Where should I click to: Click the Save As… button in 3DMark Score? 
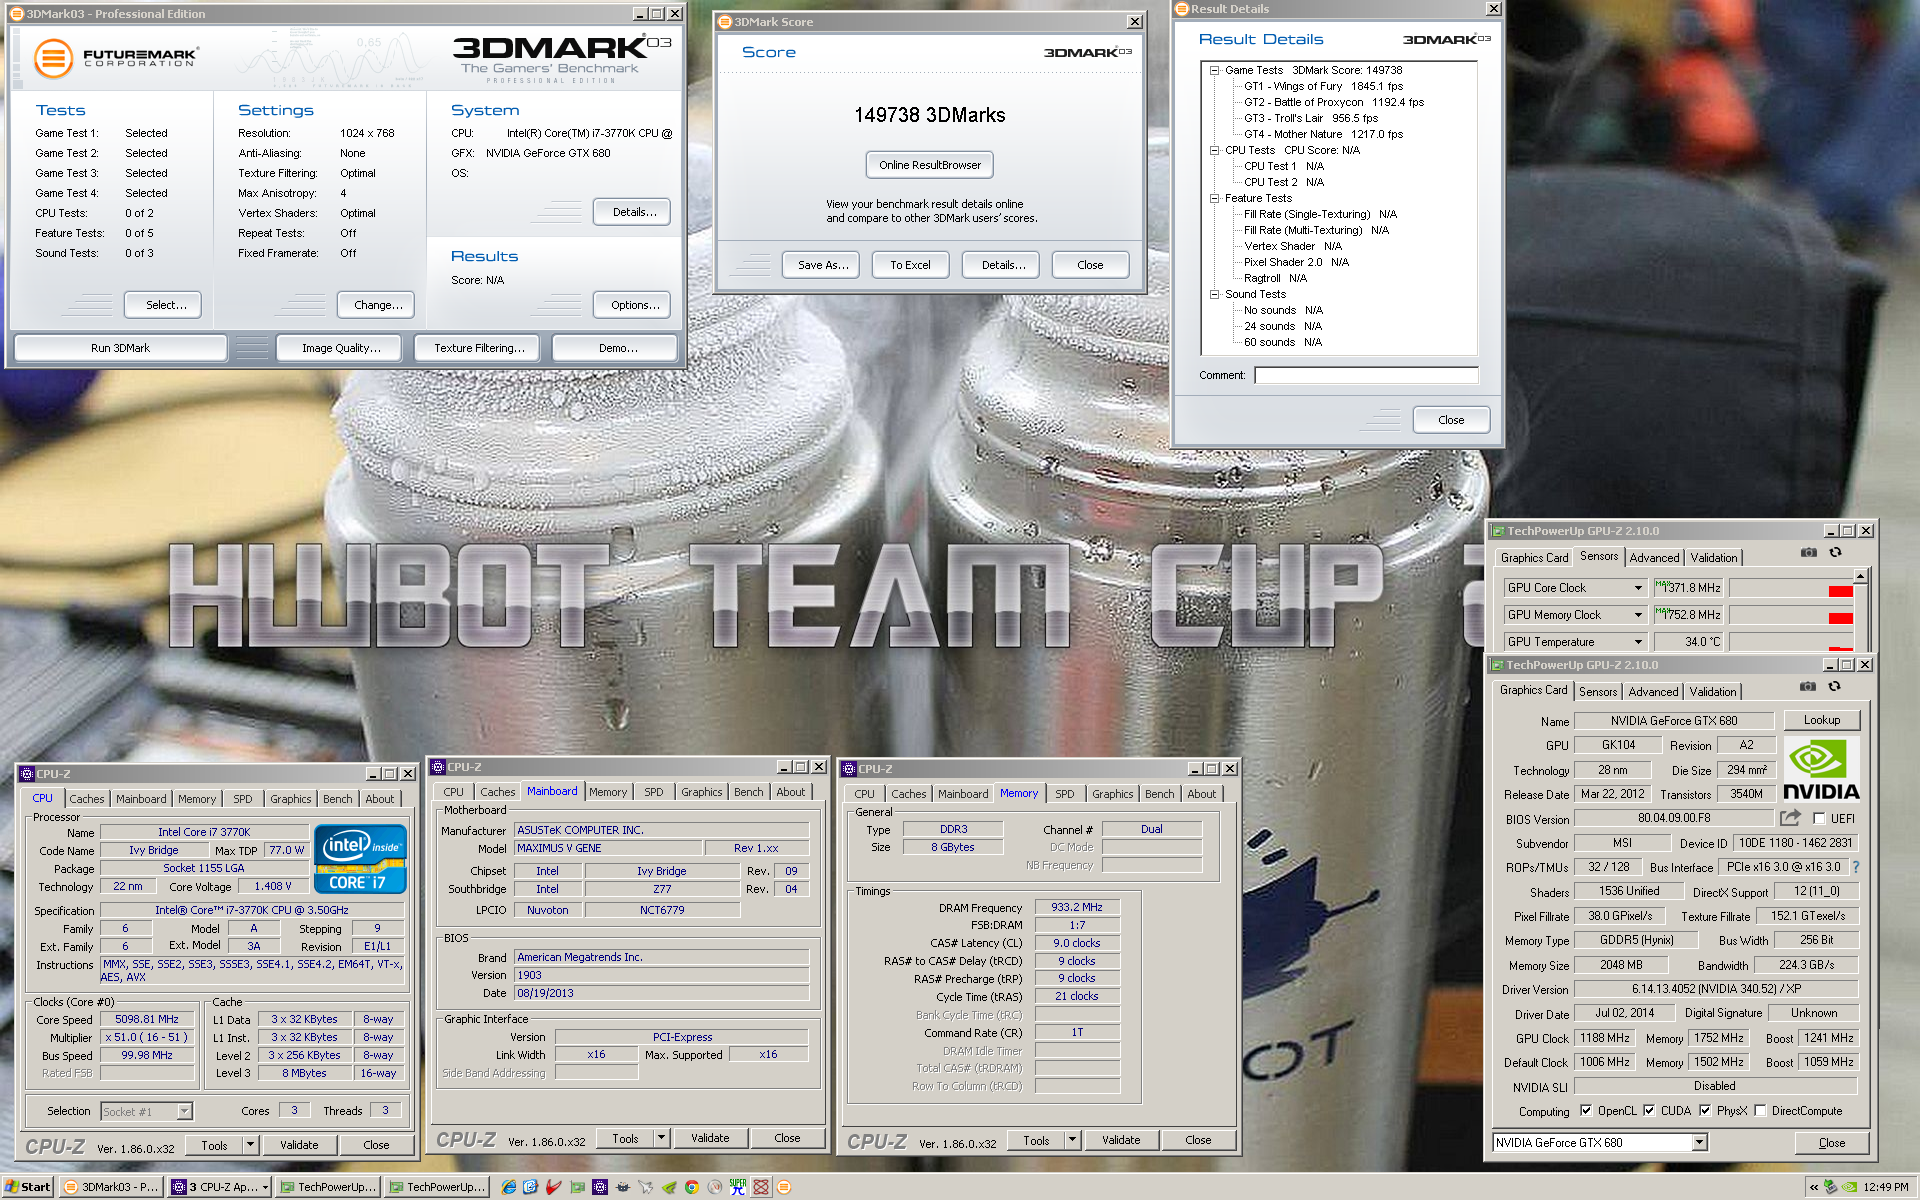tap(823, 265)
